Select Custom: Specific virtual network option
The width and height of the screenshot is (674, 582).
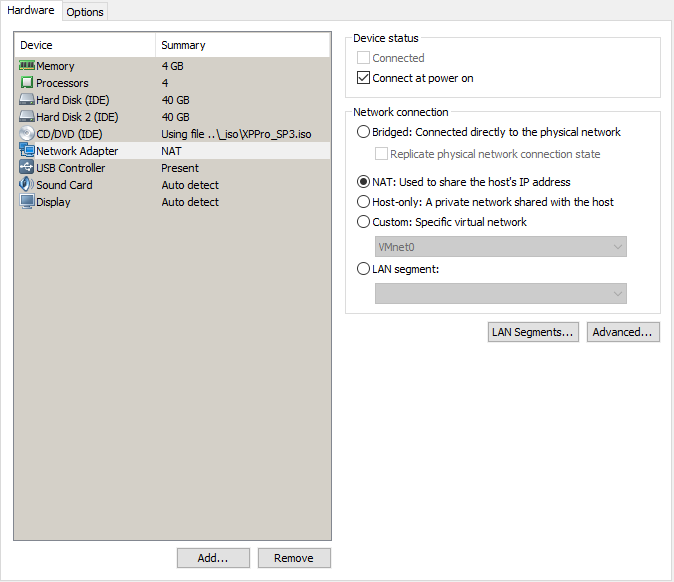coord(363,222)
